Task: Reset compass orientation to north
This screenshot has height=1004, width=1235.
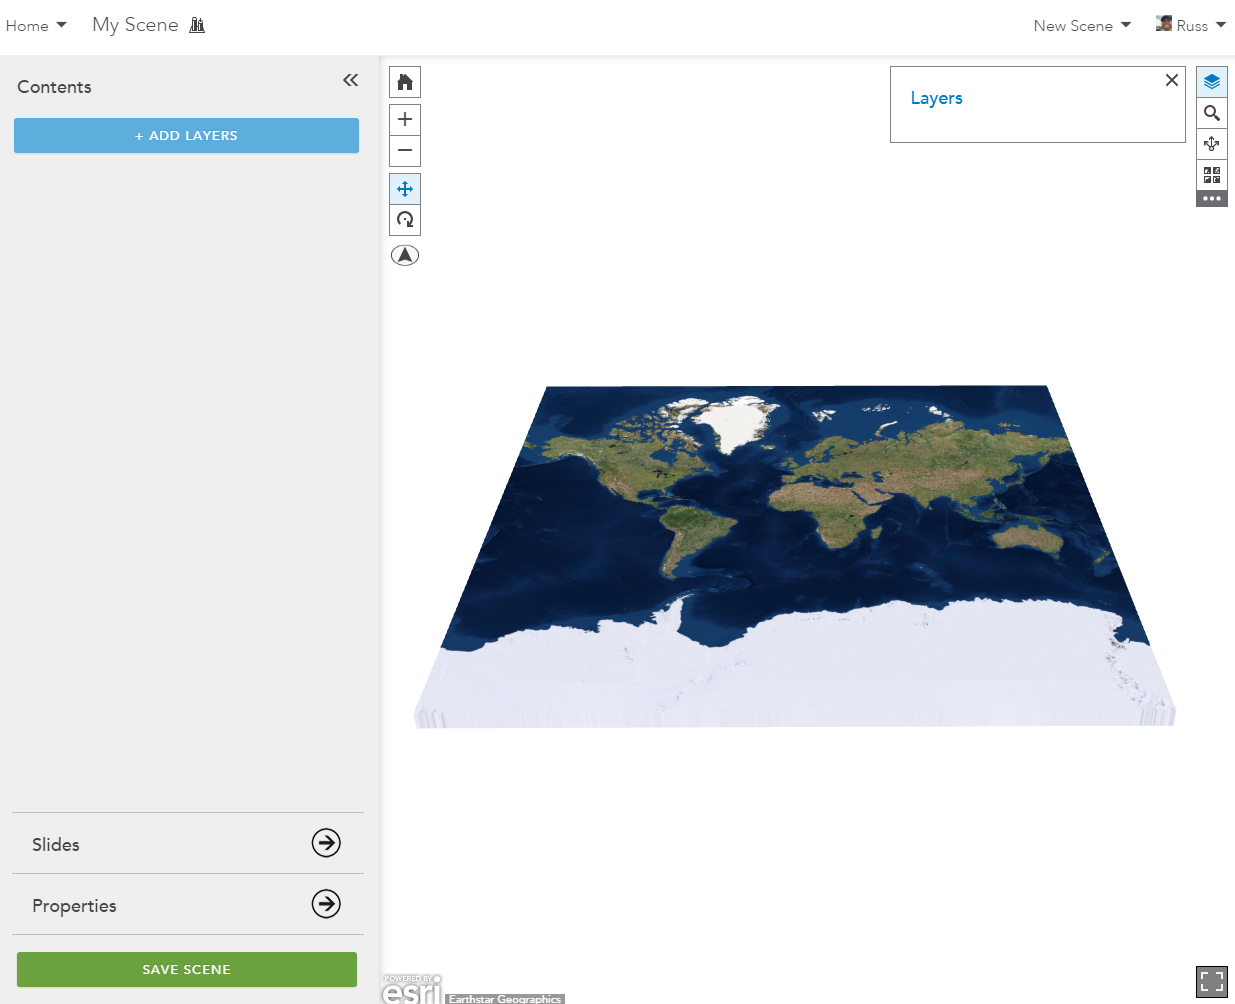Action: (x=405, y=255)
